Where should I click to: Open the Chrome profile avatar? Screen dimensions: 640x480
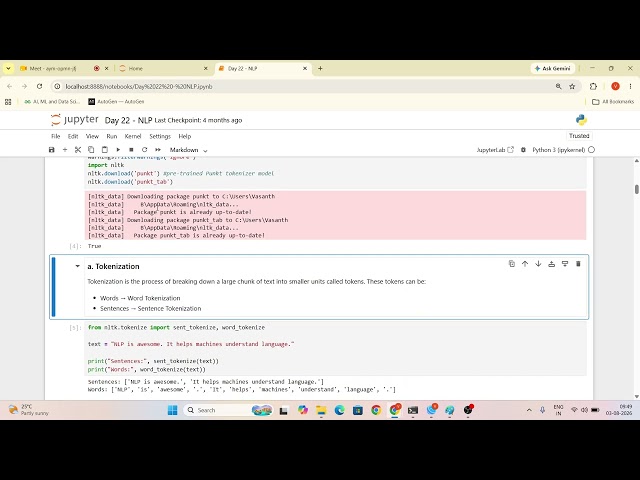[615, 87]
